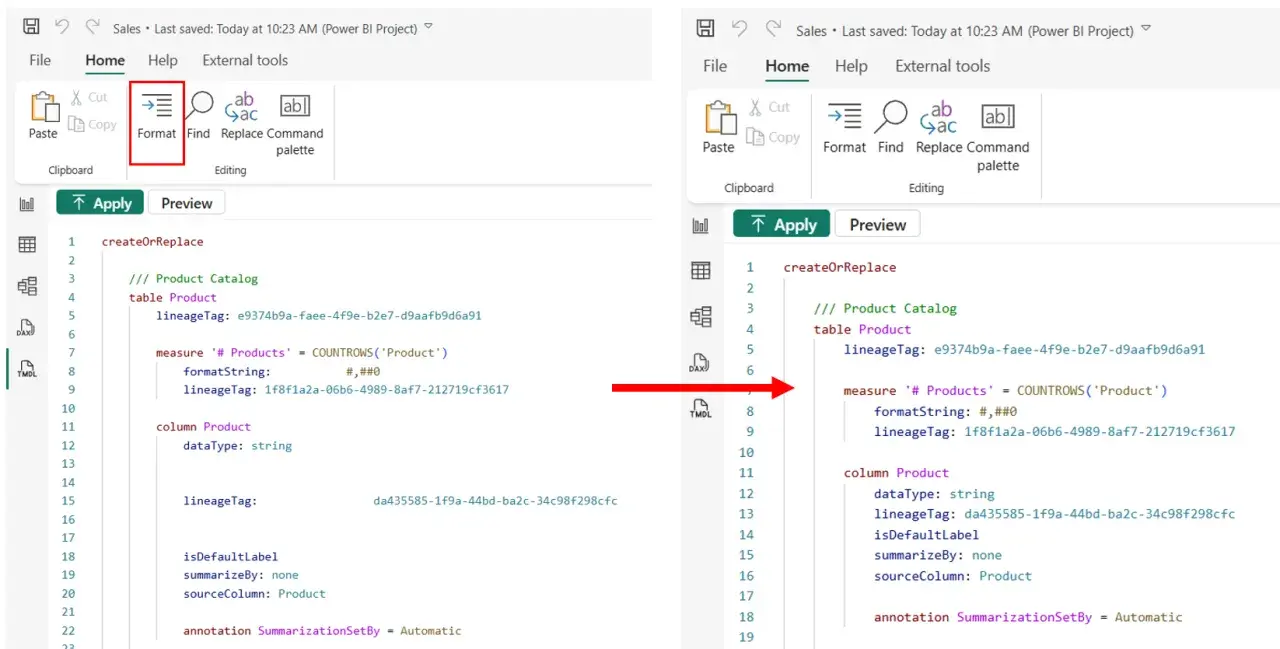This screenshot has height=649, width=1280.
Task: Open File menu in left window
Action: point(40,60)
